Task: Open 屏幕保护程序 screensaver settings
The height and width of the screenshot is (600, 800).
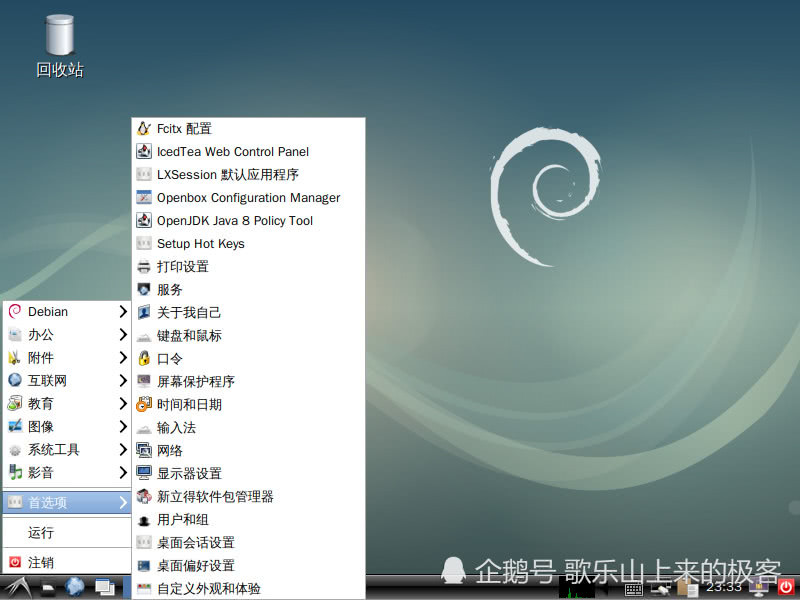Action: coord(248,381)
